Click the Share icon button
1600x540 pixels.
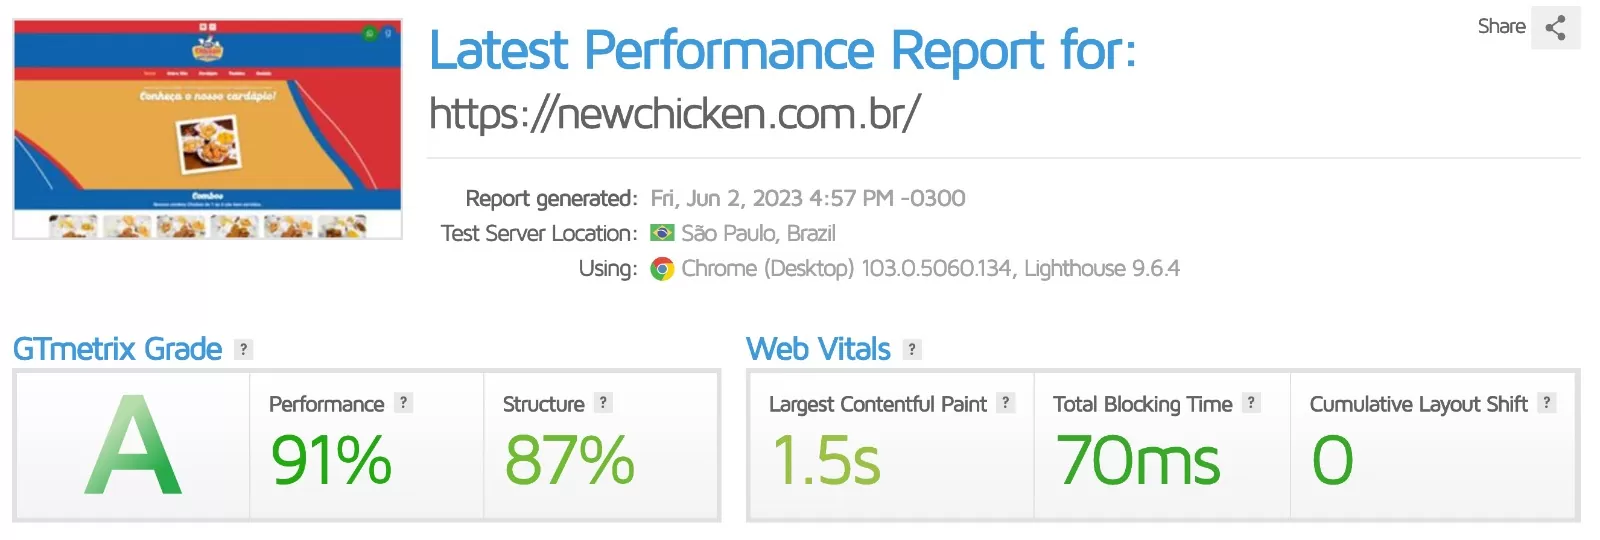[x=1555, y=28]
